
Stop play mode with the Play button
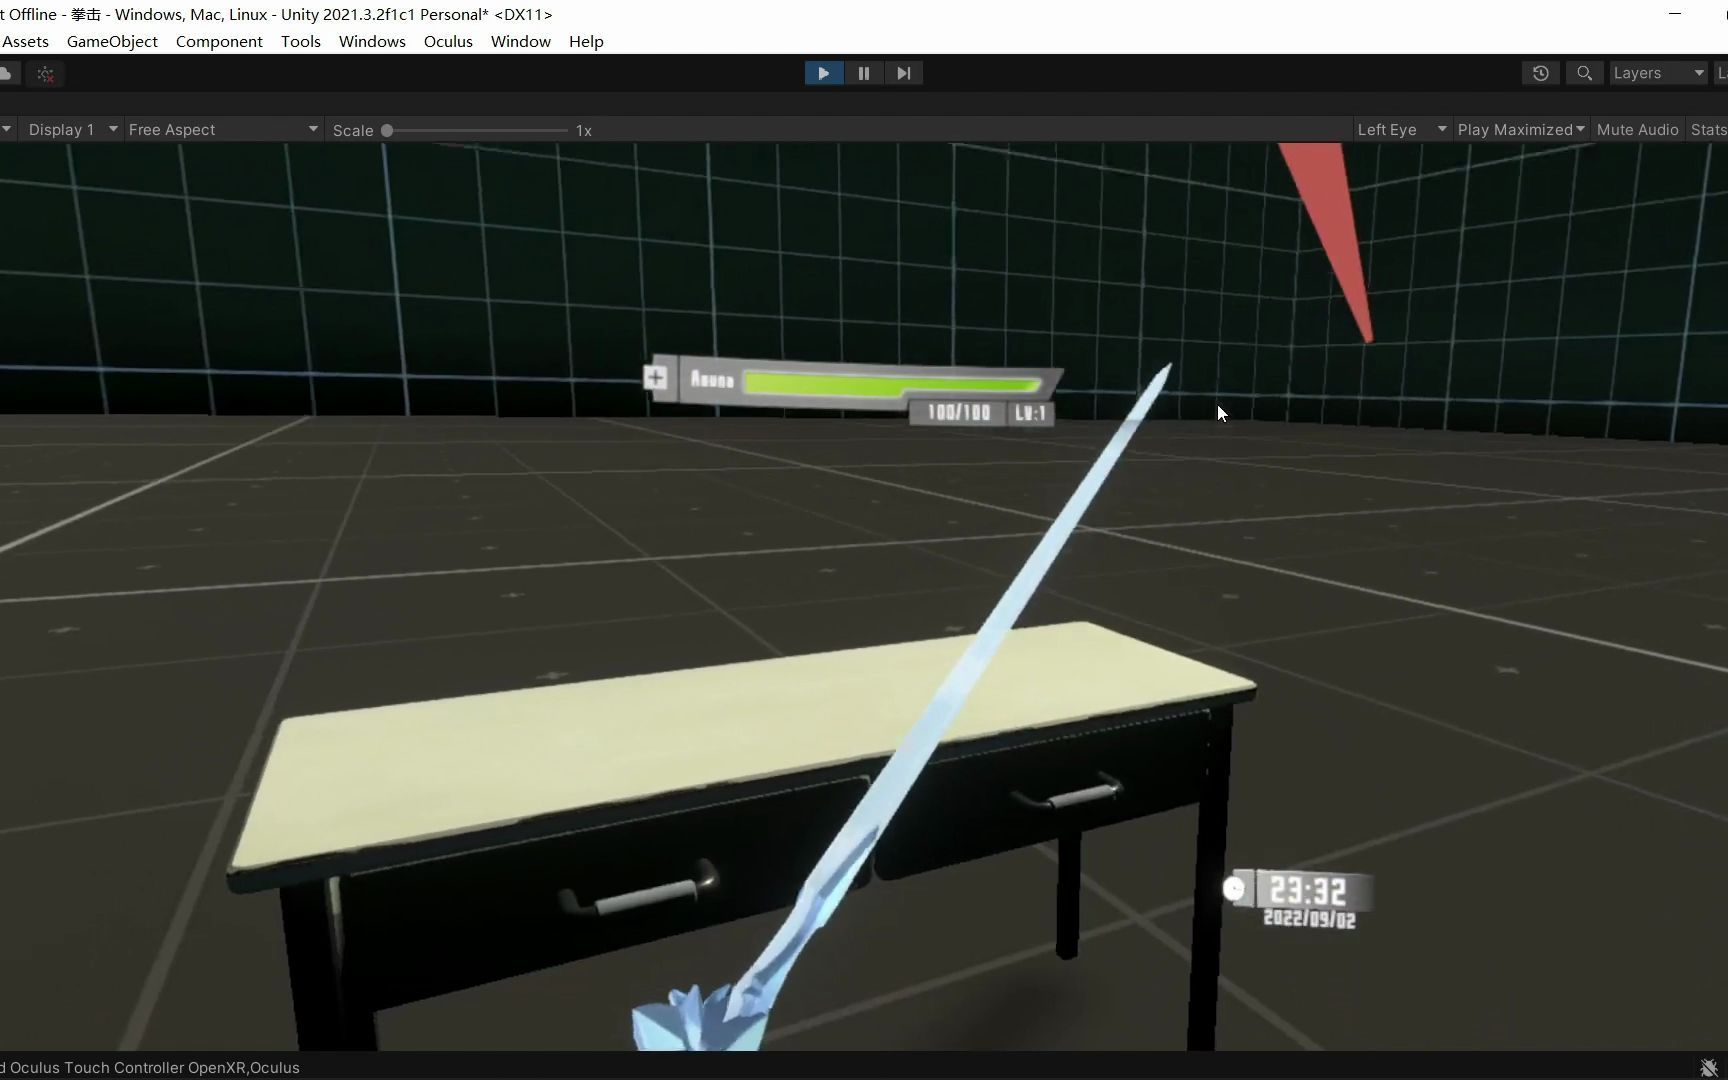click(x=823, y=73)
